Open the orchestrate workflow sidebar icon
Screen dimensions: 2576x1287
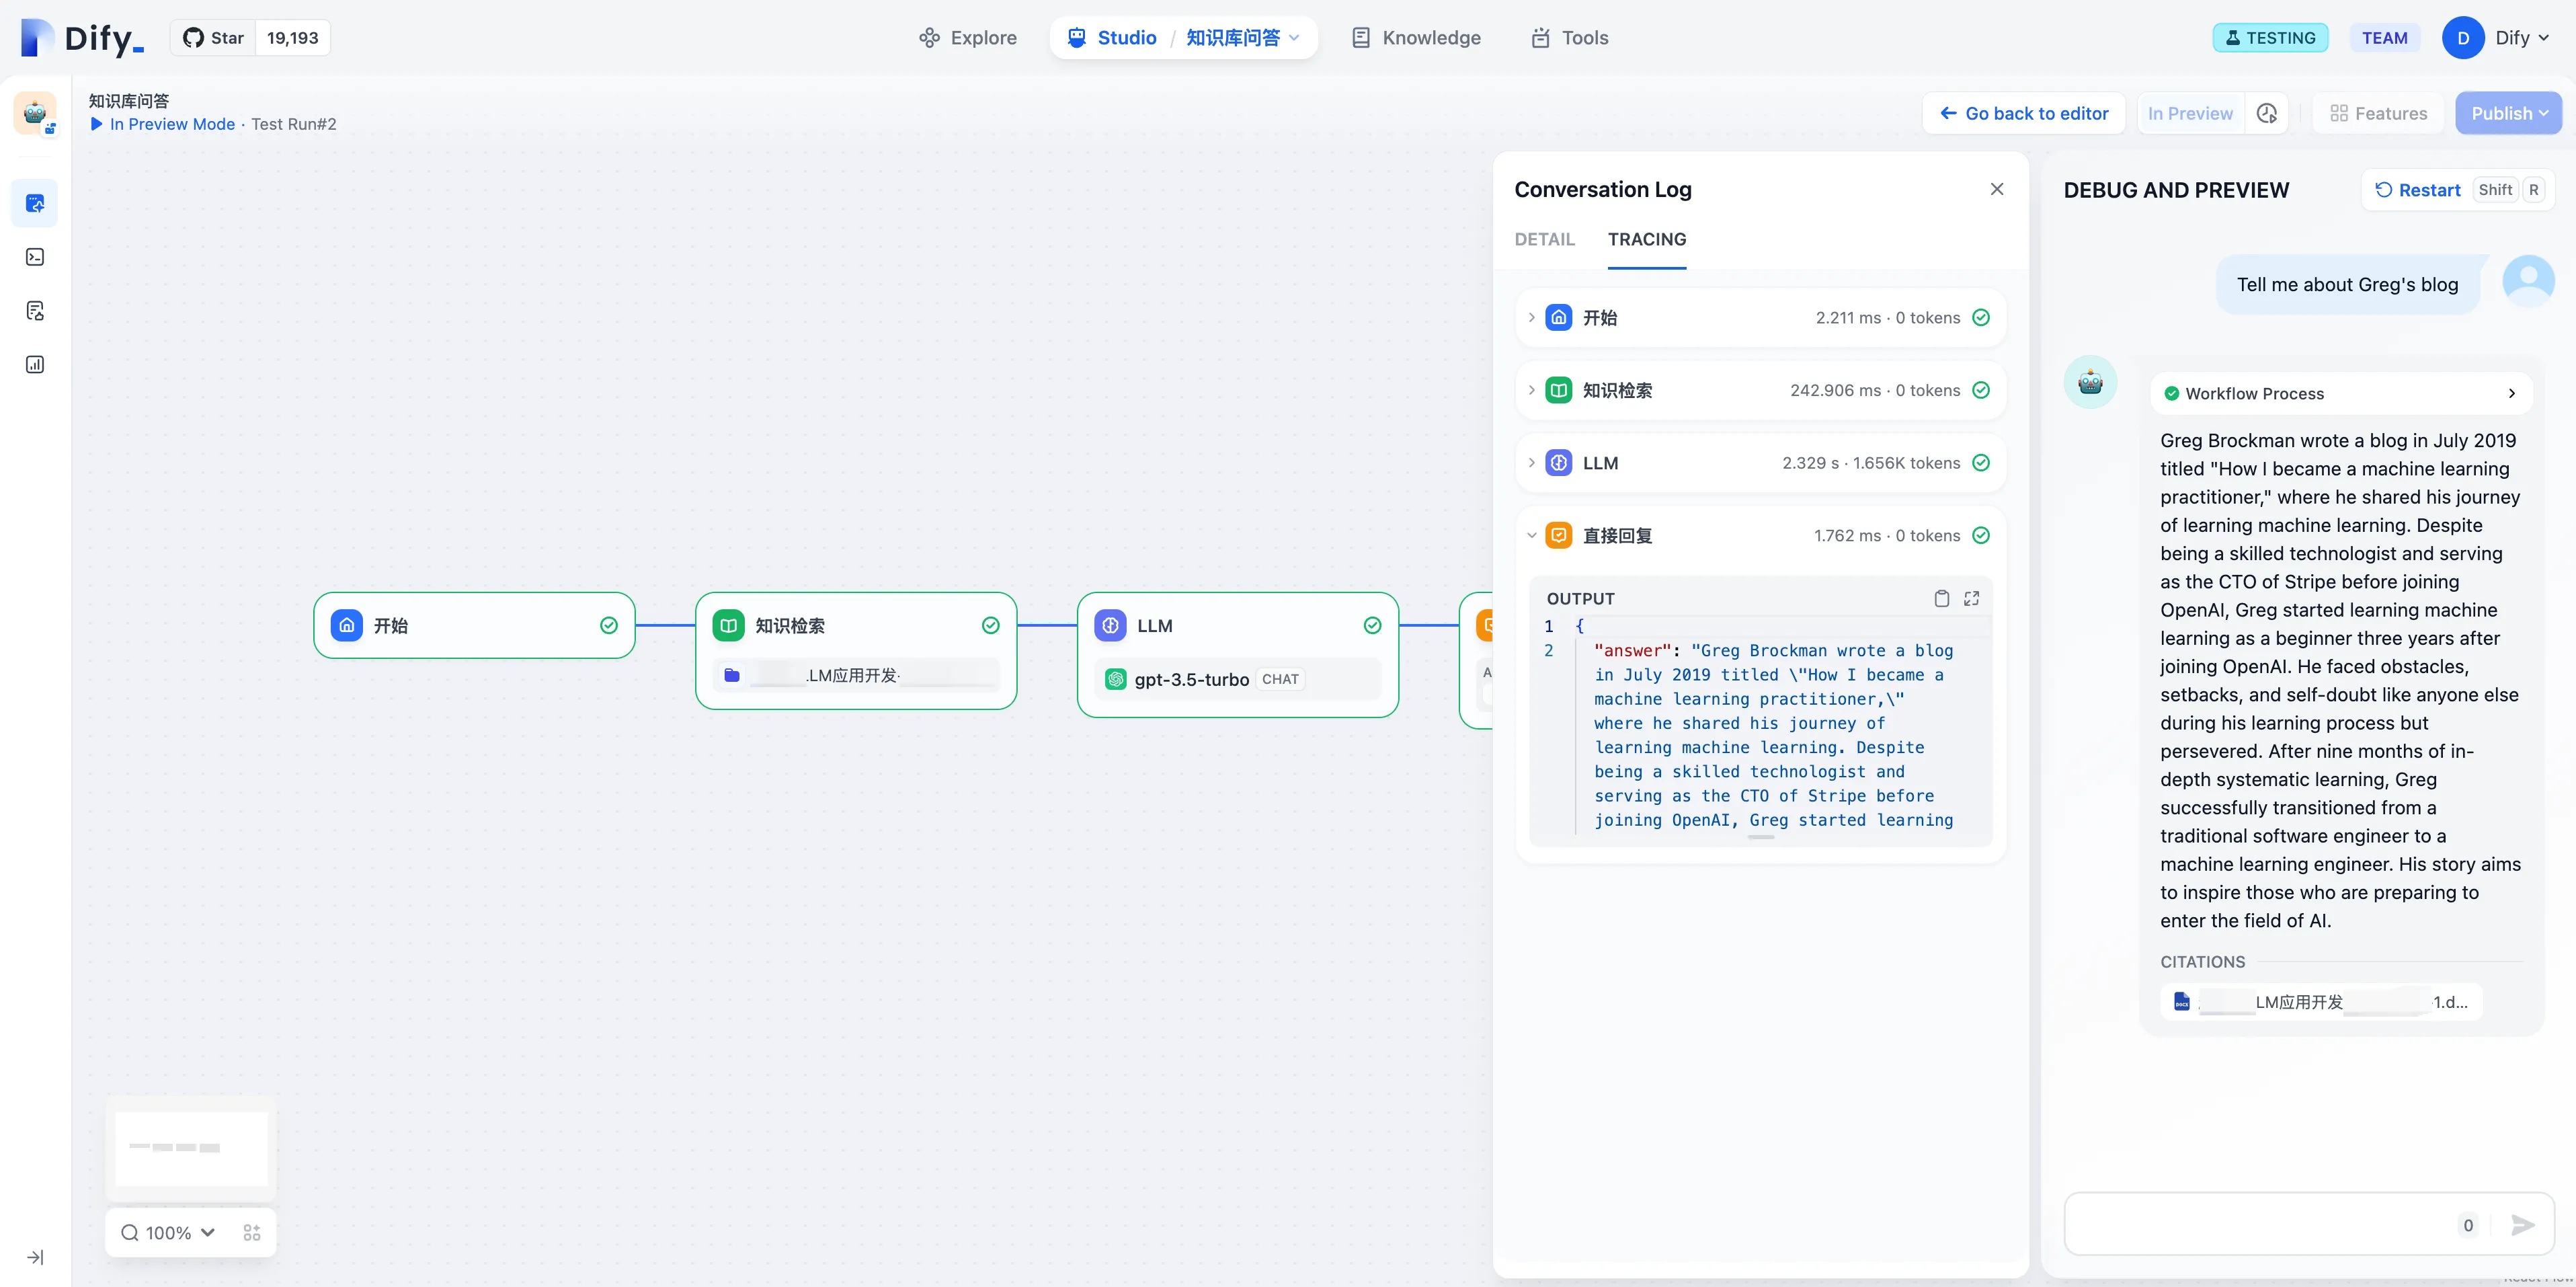35,203
